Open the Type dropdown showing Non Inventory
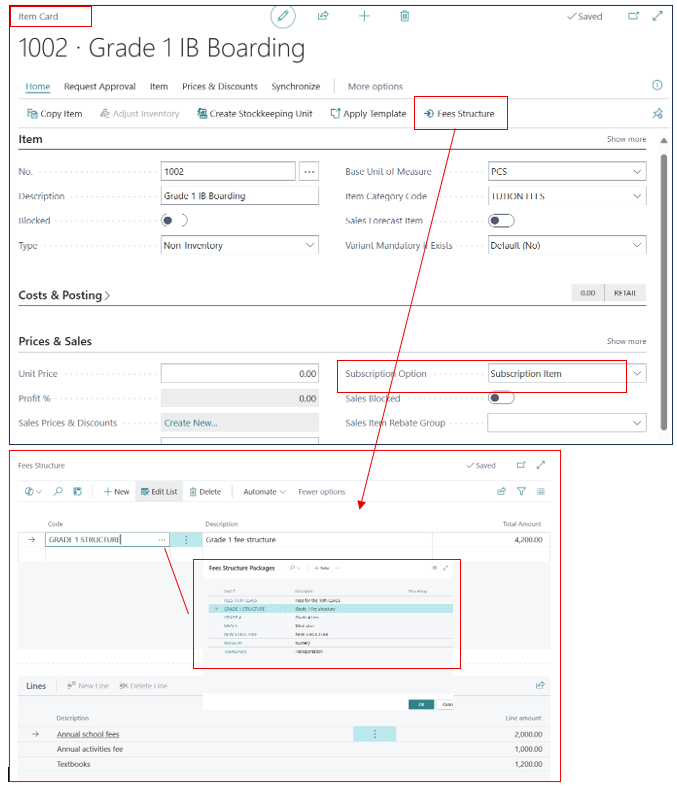 tap(240, 245)
